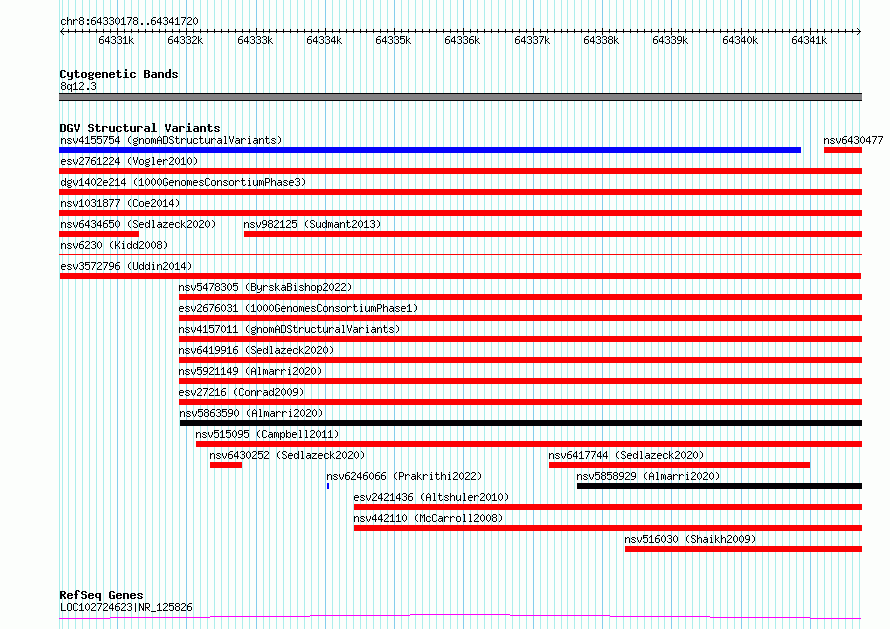890x629 pixels.
Task: Click nsv1031877 (Coe2014) variant label
Action: [x=120, y=203]
